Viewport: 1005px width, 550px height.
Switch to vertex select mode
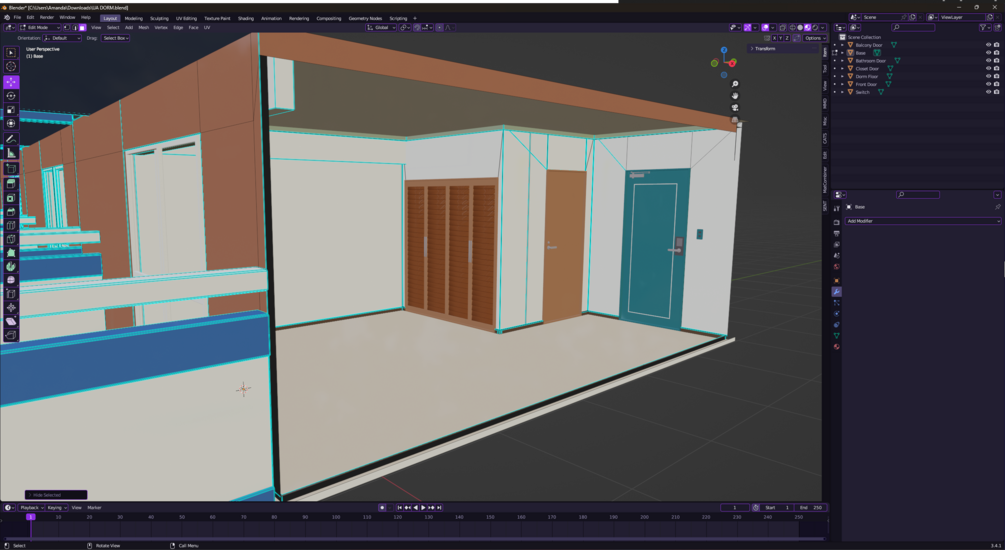(x=67, y=28)
